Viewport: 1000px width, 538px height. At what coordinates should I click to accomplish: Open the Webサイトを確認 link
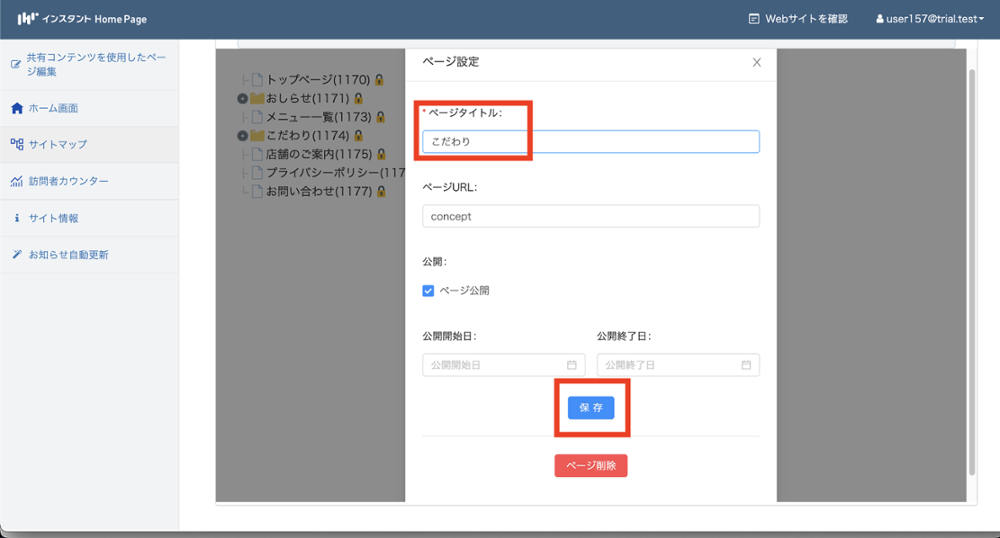click(798, 18)
